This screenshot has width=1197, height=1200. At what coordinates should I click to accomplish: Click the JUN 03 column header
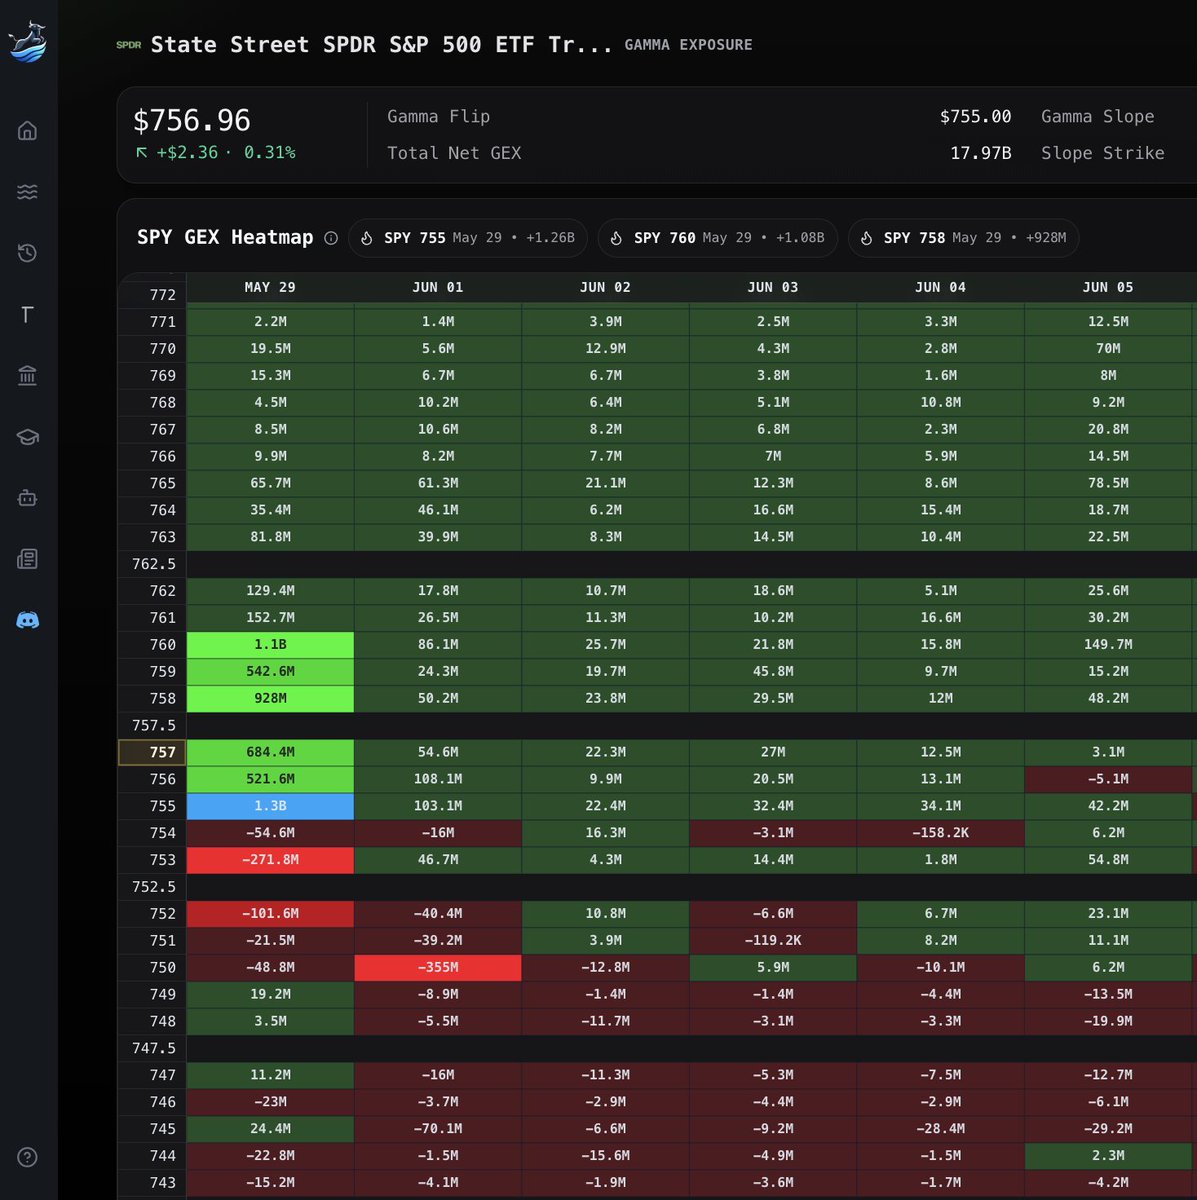(773, 287)
